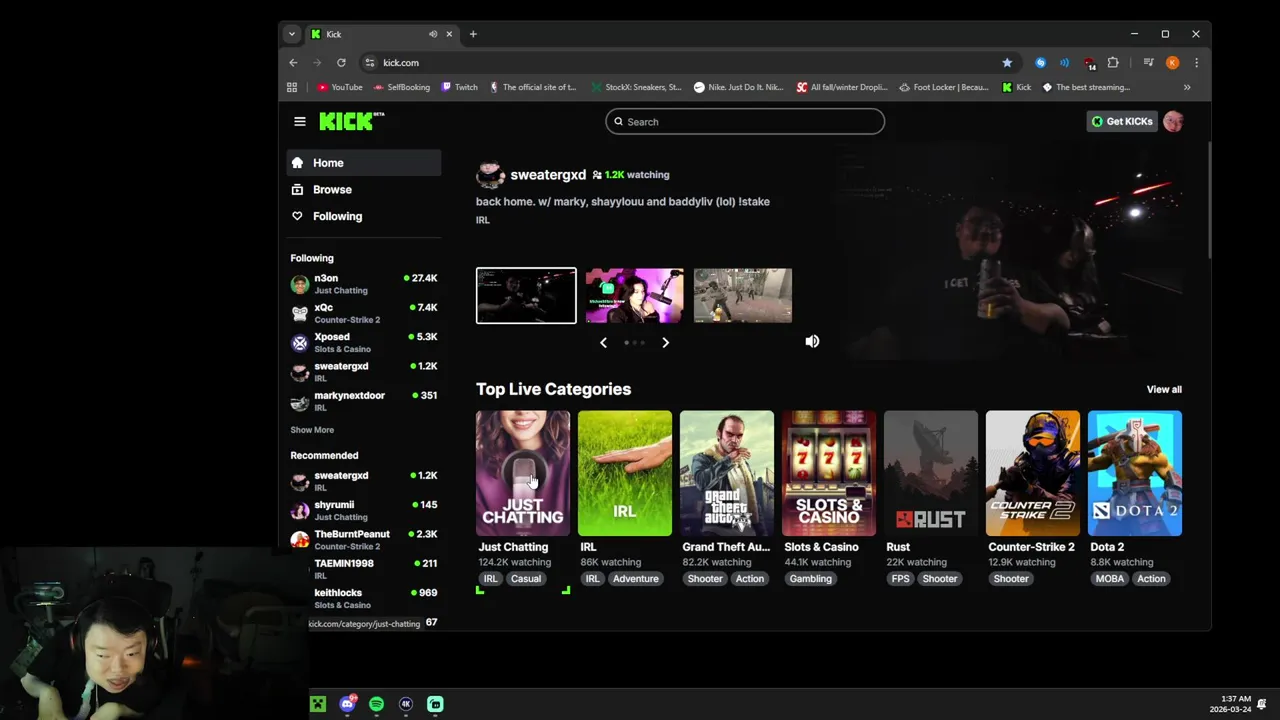Open the user avatar beside Get KICKs
This screenshot has height=720, width=1280.
(x=1173, y=121)
